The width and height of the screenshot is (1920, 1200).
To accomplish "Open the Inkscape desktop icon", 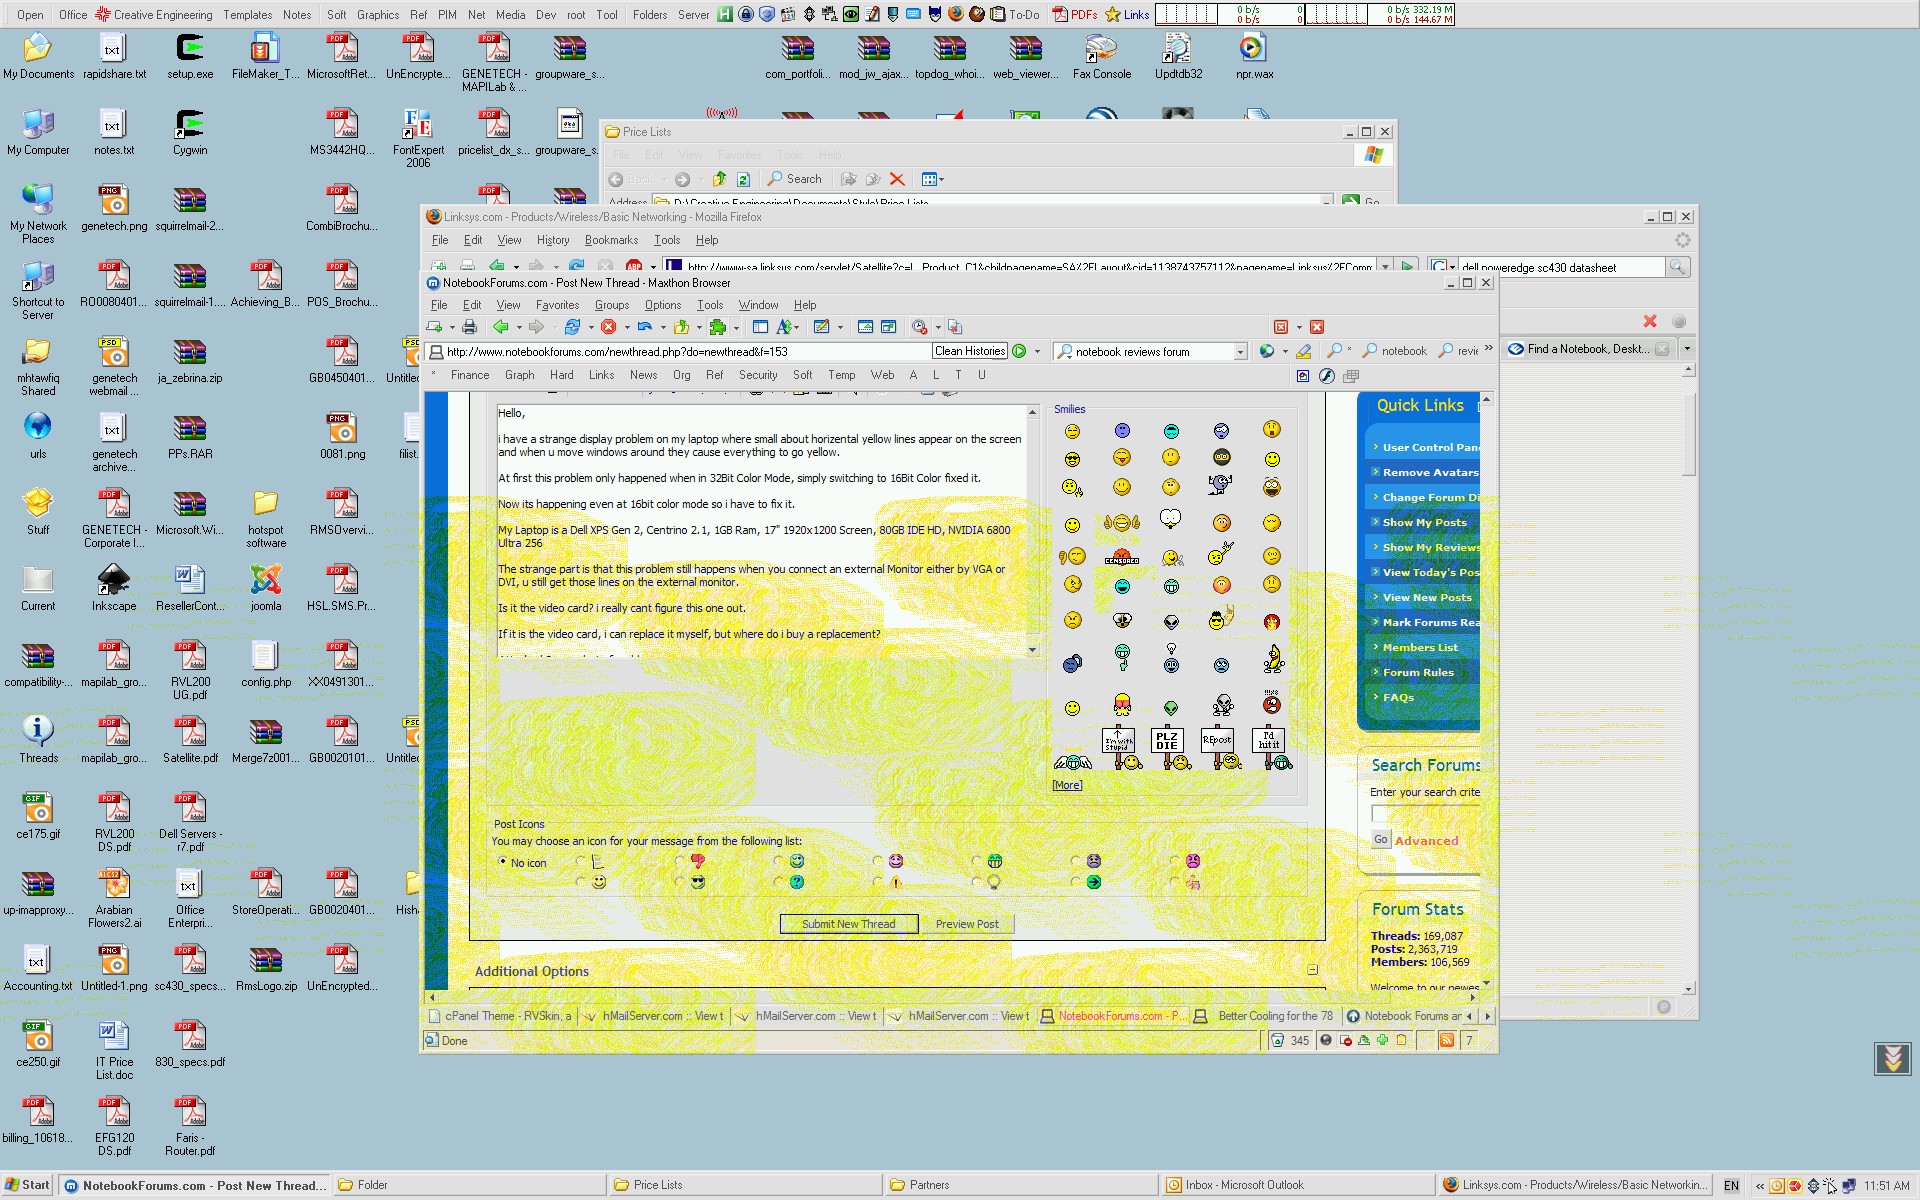I will [114, 586].
